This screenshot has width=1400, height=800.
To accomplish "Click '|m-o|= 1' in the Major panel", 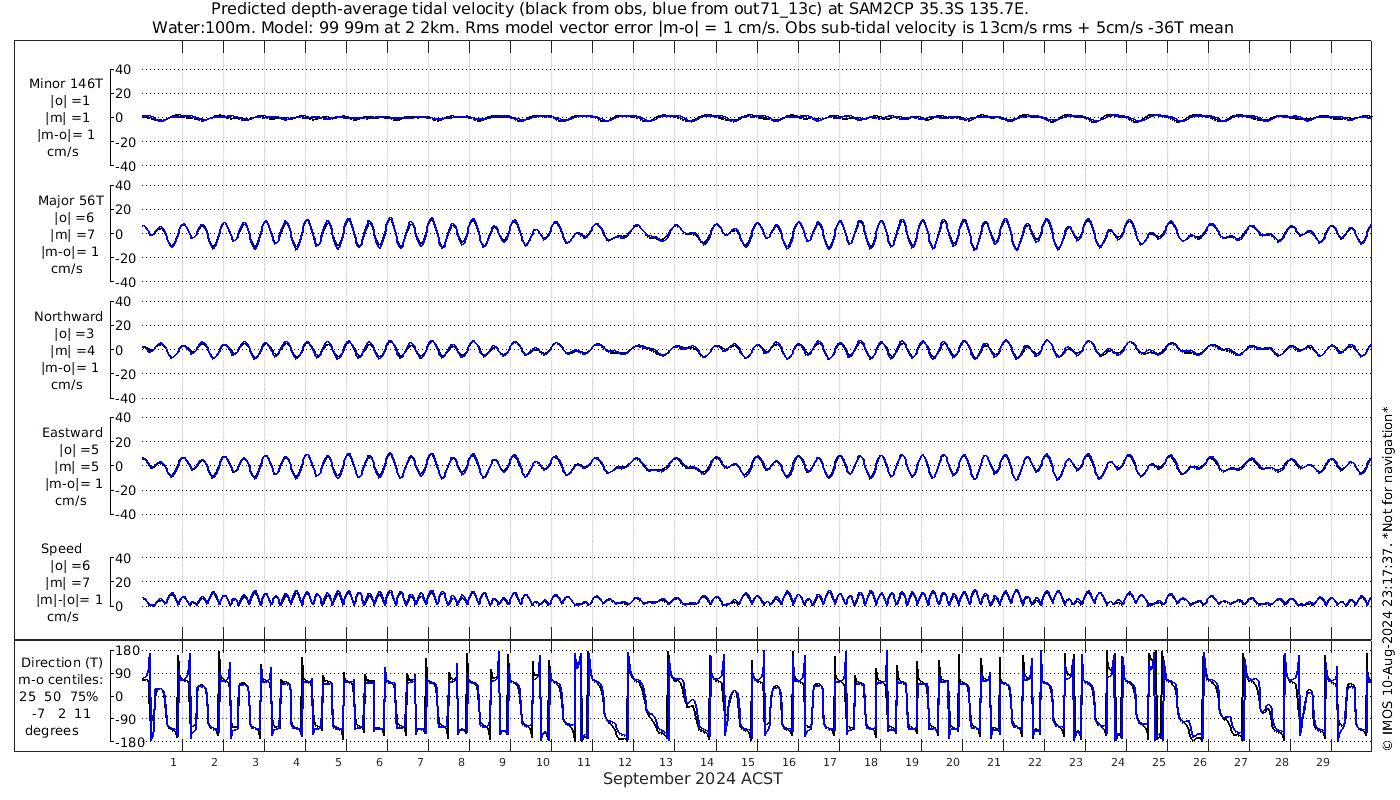I will point(69,251).
